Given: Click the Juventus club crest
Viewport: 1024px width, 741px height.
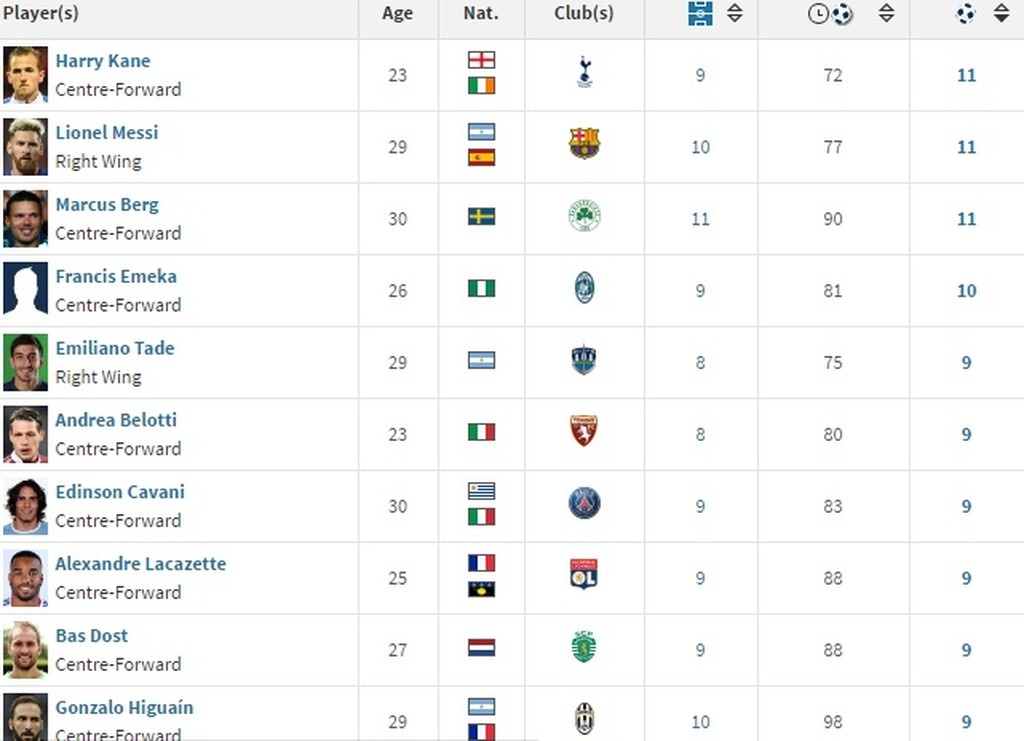Looking at the screenshot, I should [x=585, y=718].
